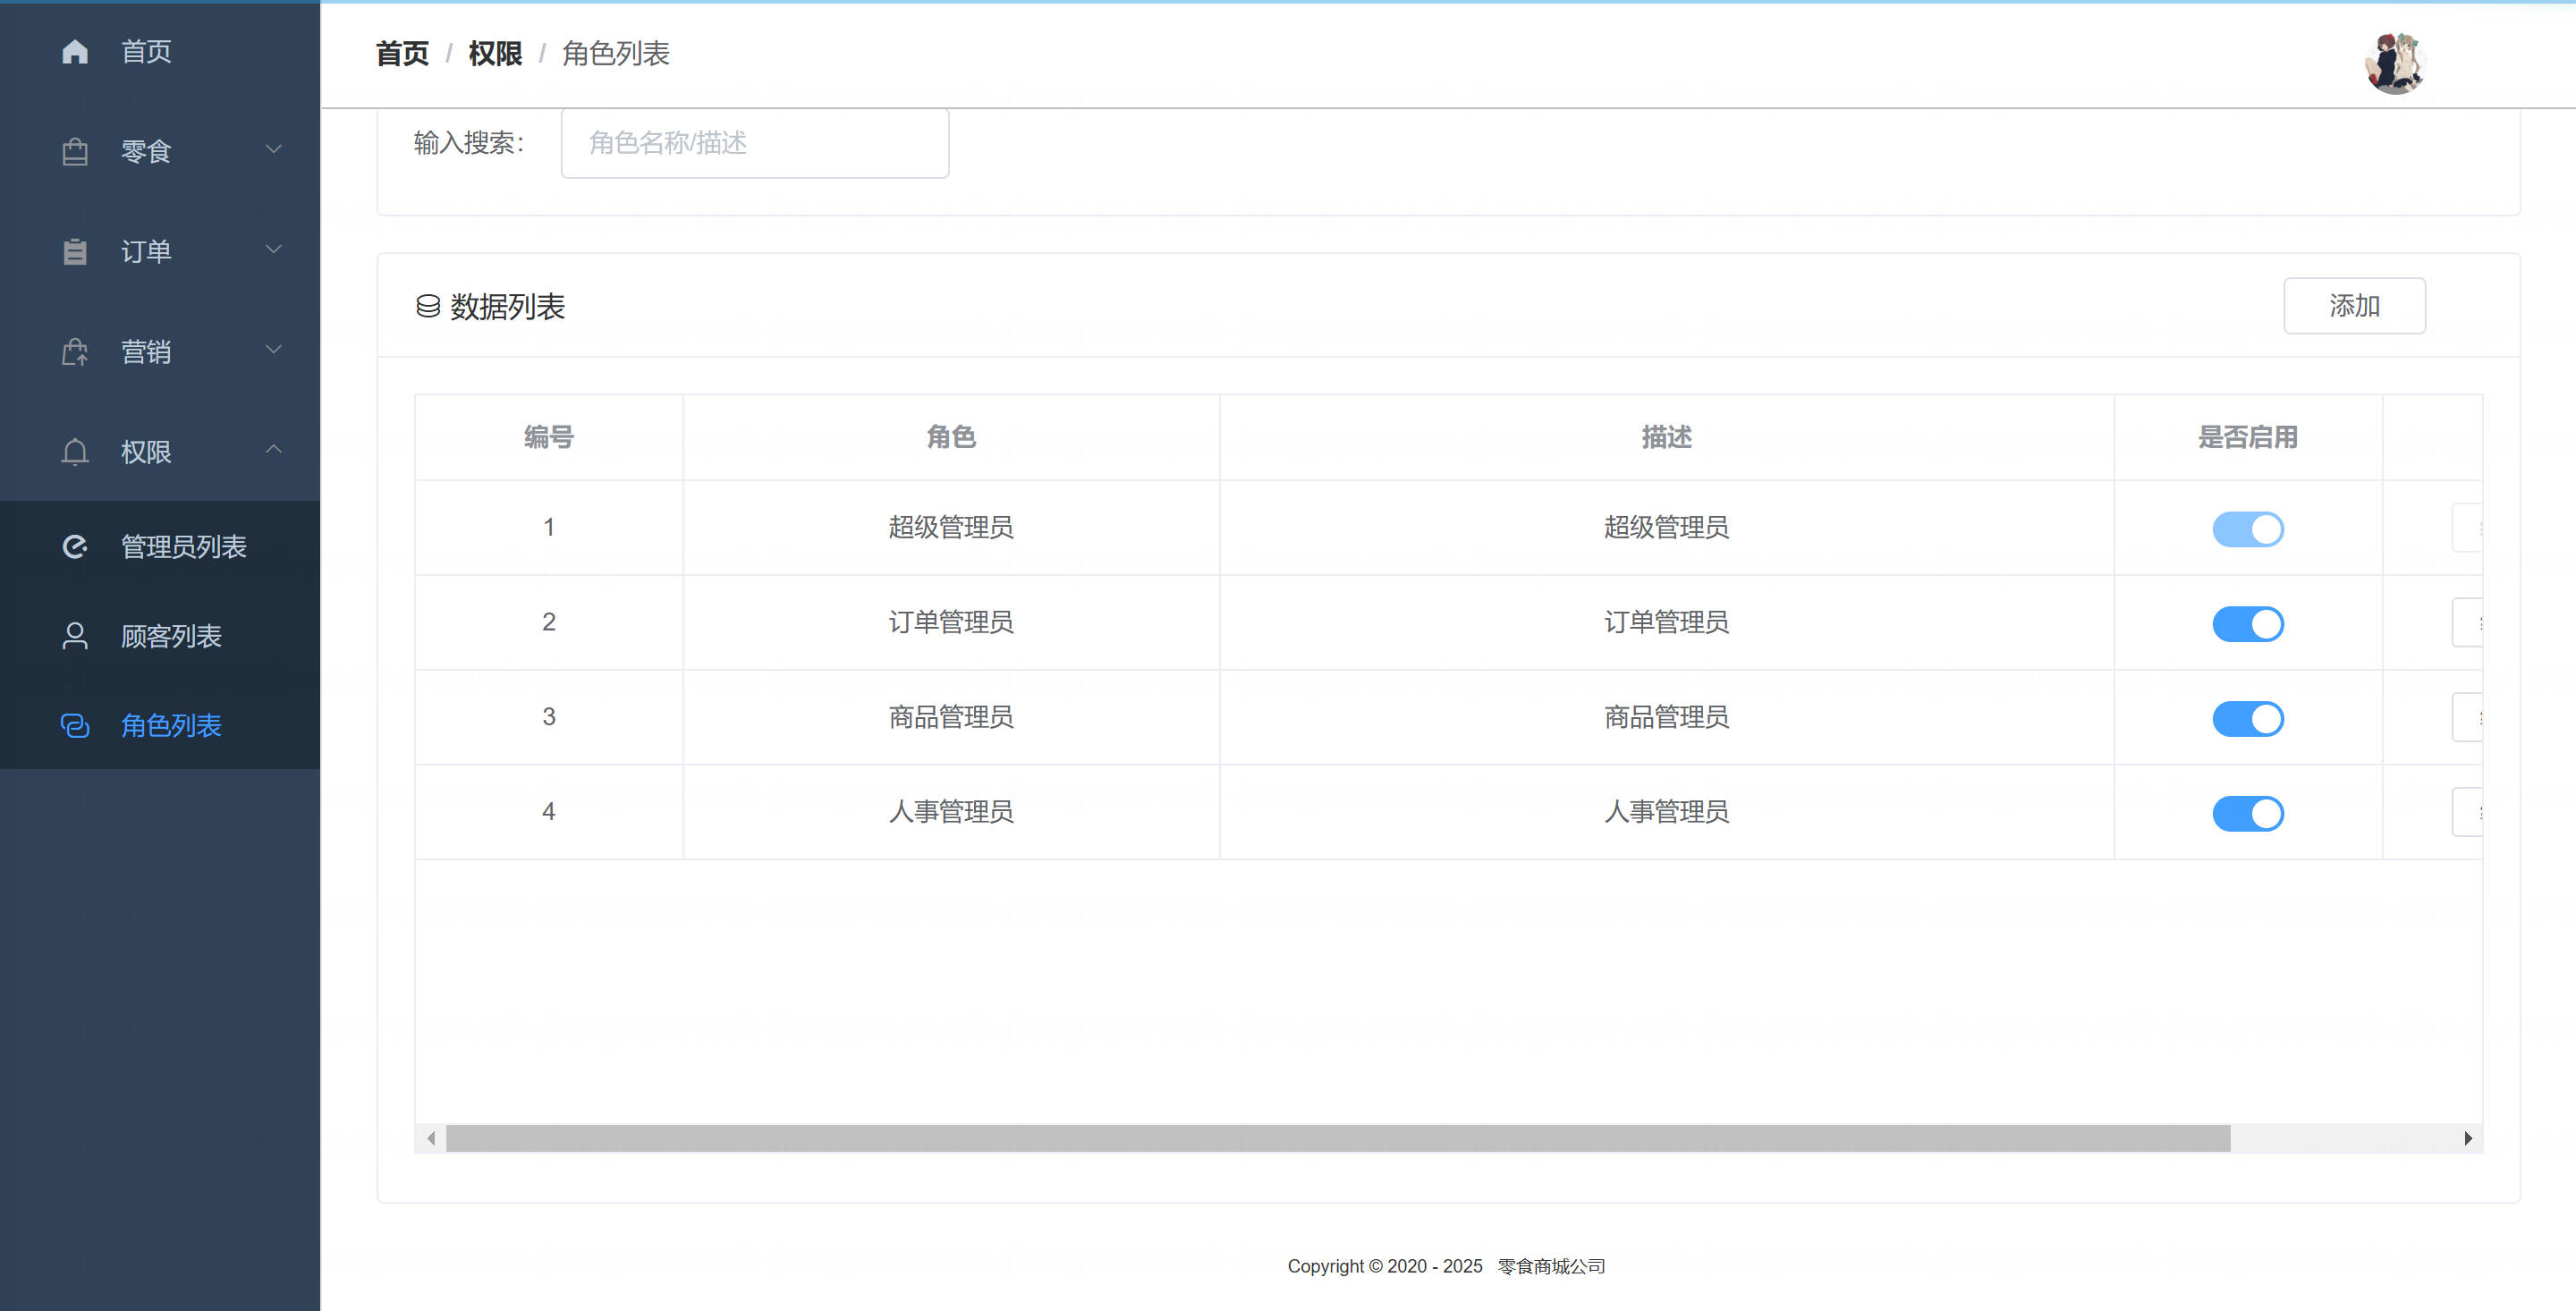
Task: Click the partial action button in 人事管理员 row
Action: 2467,812
